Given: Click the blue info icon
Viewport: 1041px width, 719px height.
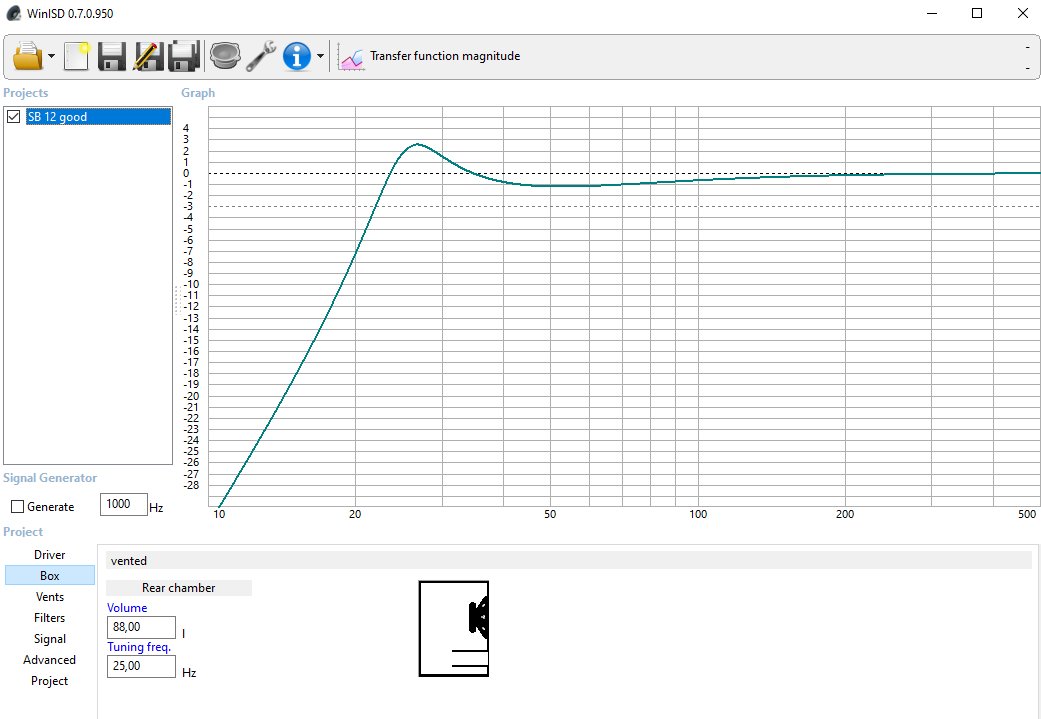Looking at the screenshot, I should (x=297, y=56).
